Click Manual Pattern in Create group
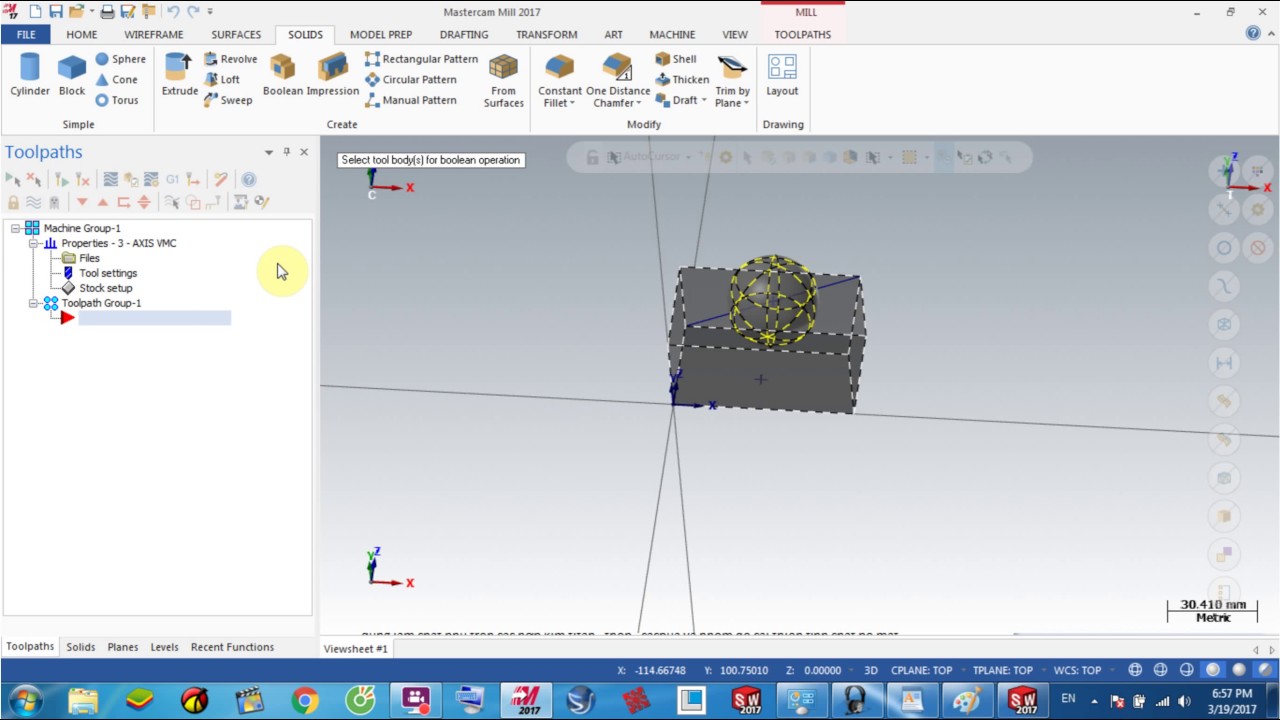1280x720 pixels. coord(411,100)
